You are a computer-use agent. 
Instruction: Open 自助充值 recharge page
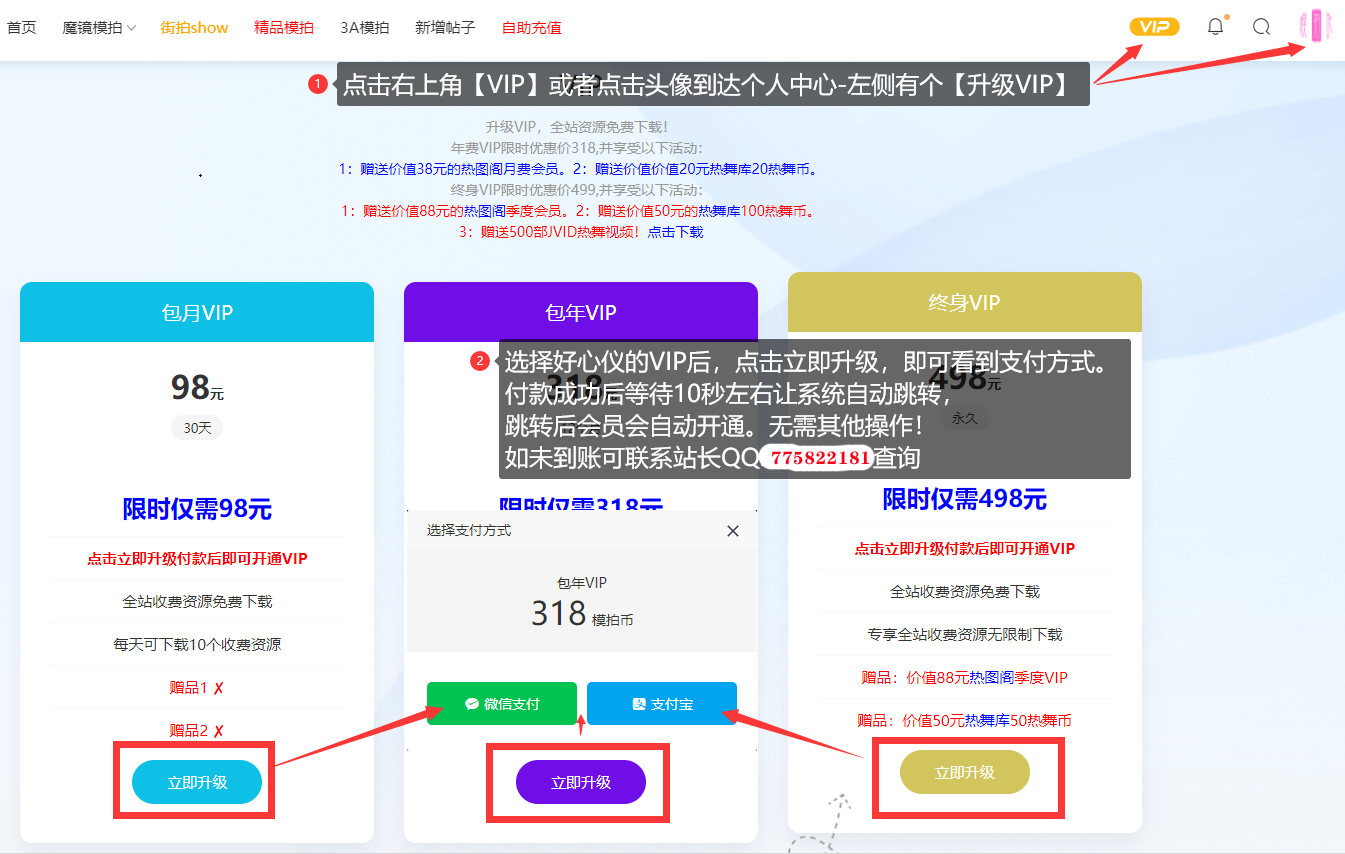[531, 28]
